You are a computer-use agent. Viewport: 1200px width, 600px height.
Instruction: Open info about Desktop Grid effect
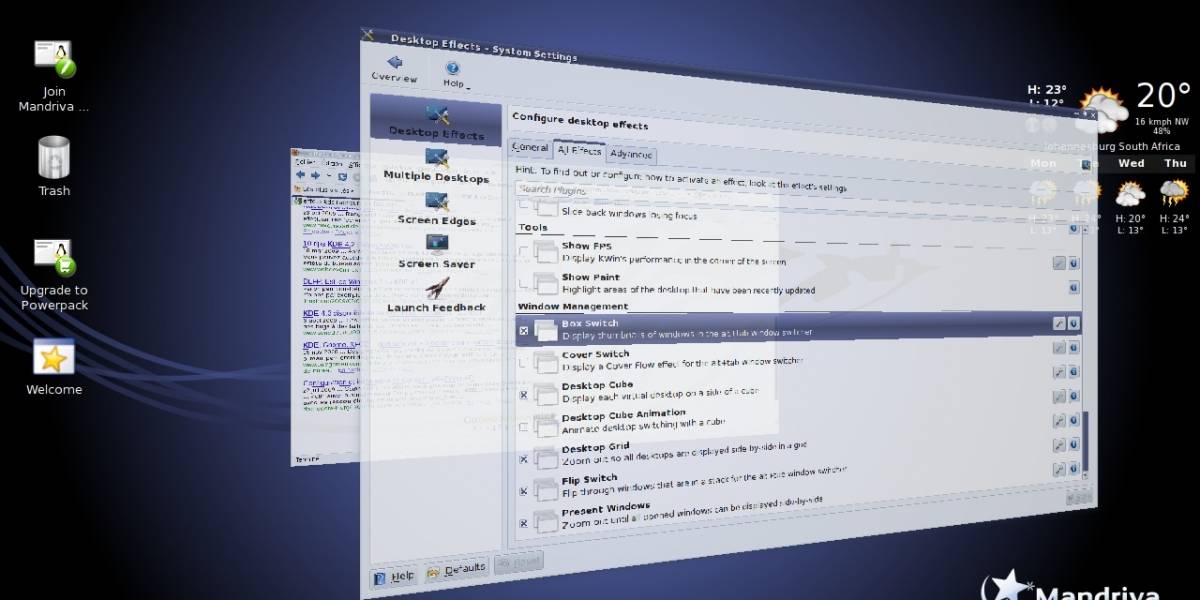coord(1074,421)
